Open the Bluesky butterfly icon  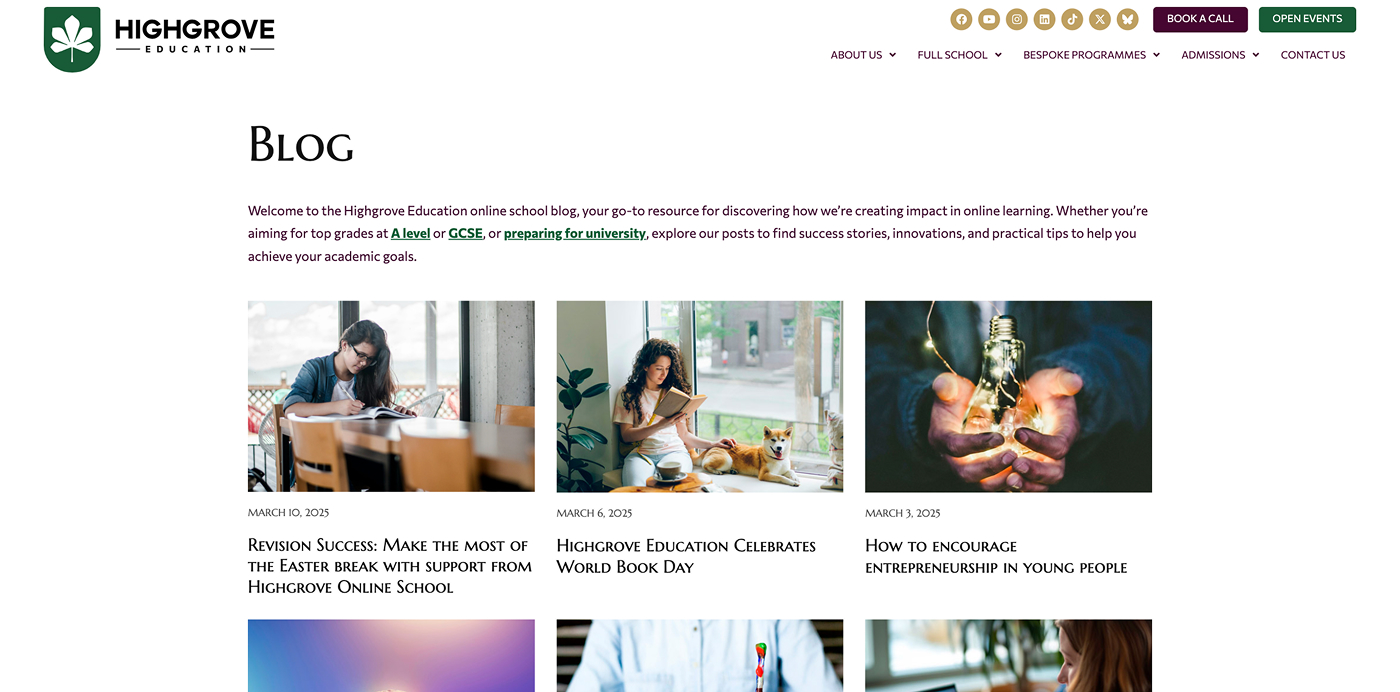tap(1127, 19)
